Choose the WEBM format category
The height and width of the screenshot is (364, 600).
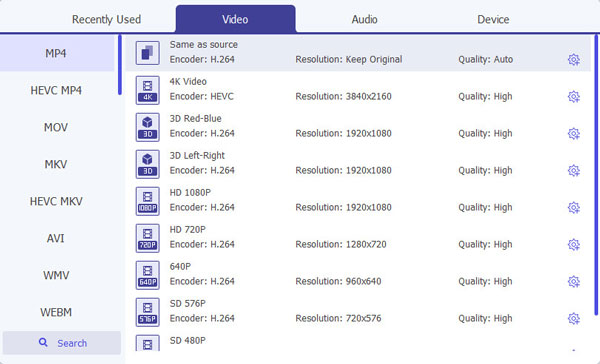56,312
